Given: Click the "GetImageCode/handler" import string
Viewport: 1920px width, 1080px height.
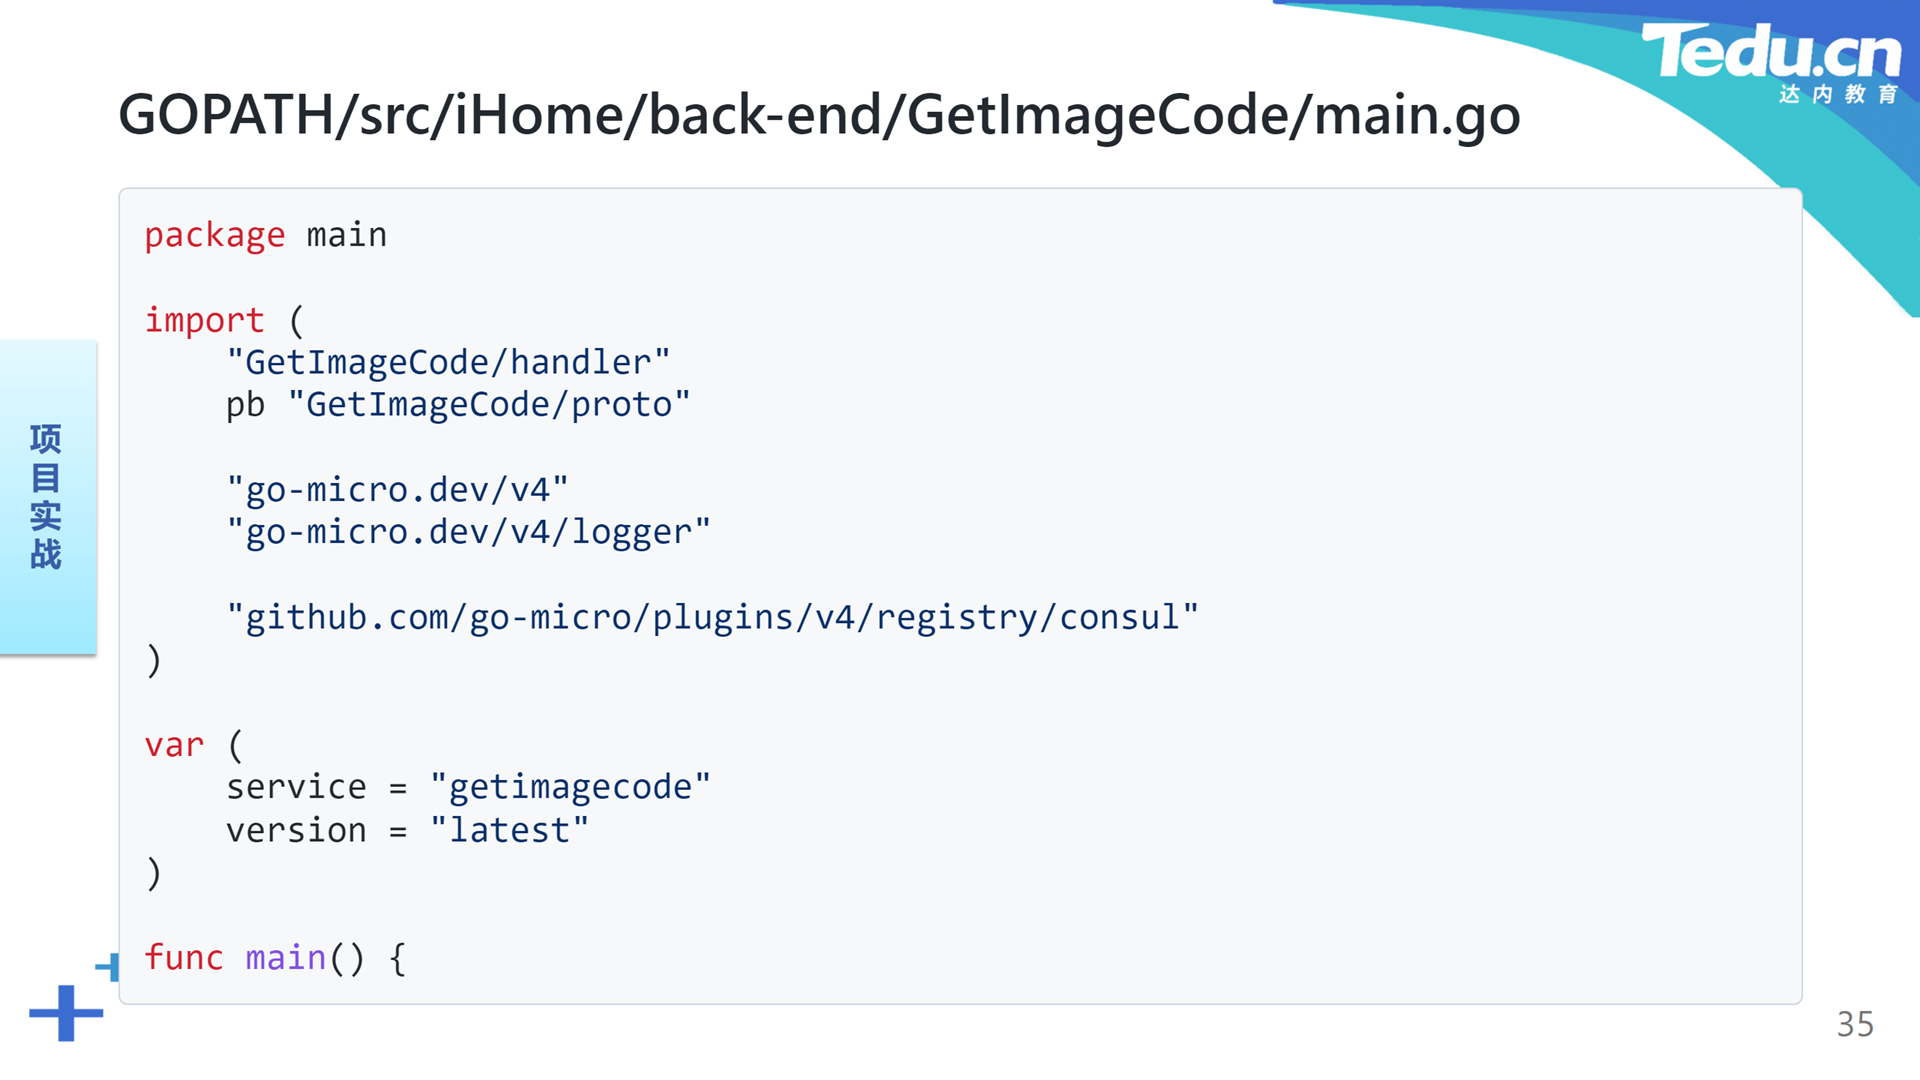Looking at the screenshot, I should 448,362.
